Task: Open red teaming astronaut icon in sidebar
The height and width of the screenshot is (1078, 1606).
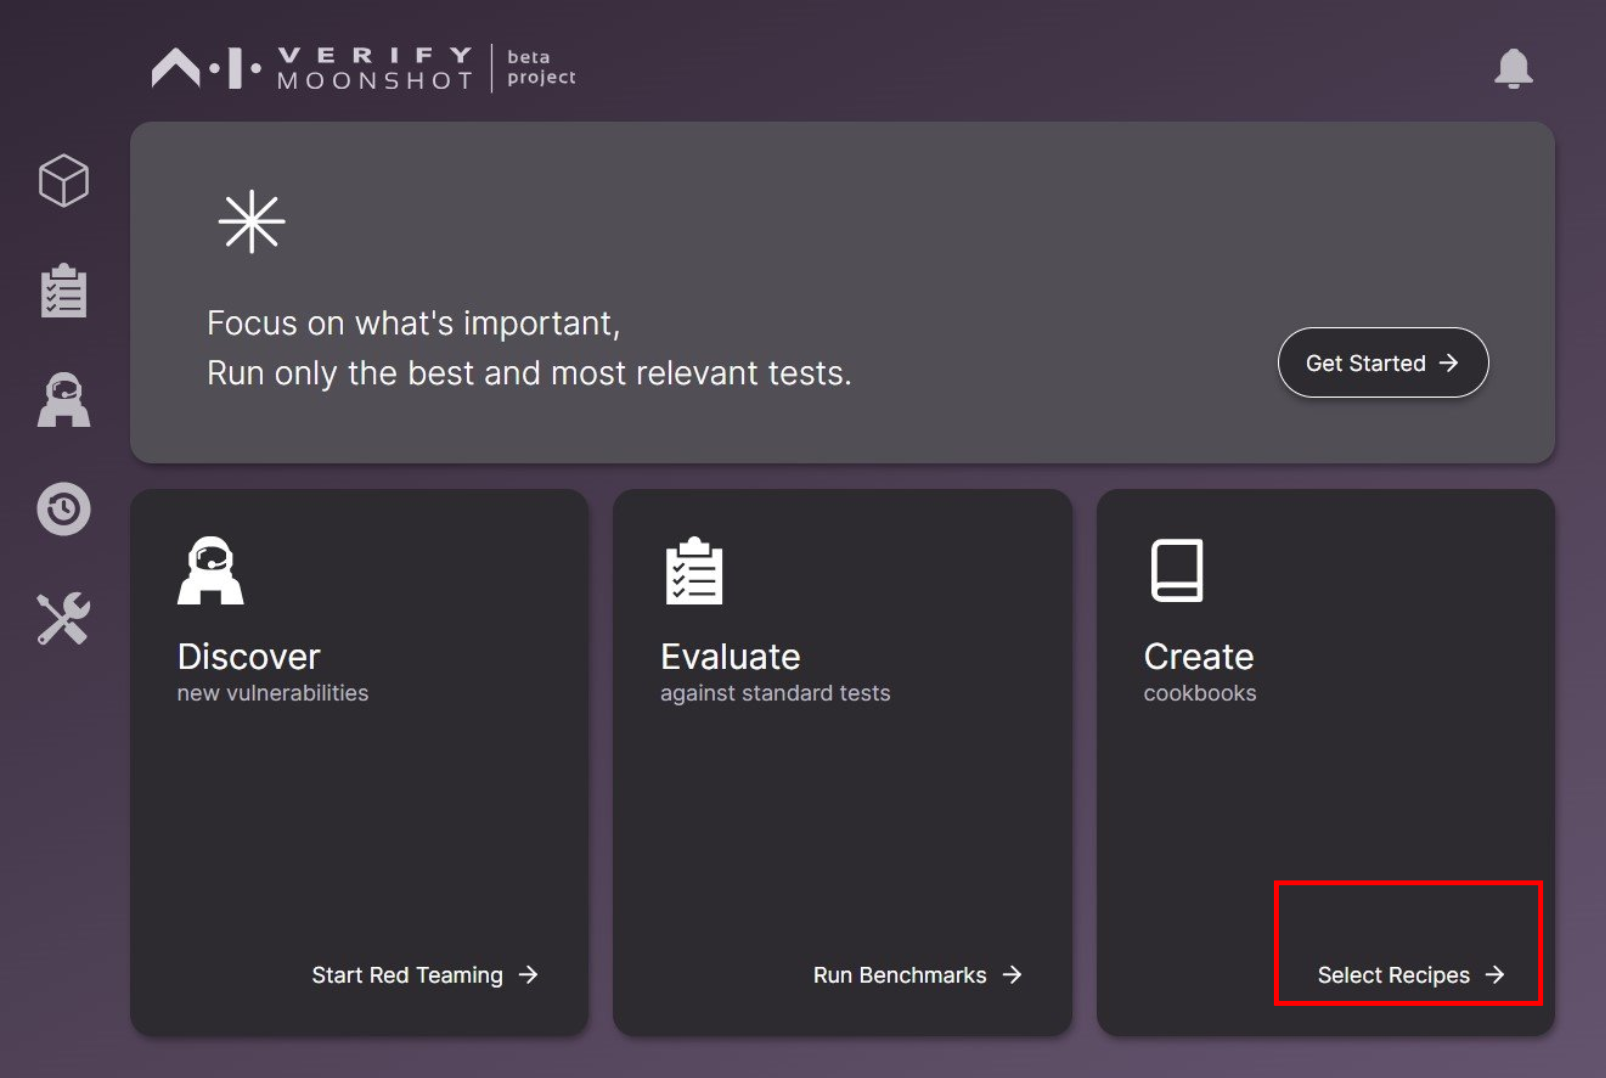Action: tap(64, 400)
